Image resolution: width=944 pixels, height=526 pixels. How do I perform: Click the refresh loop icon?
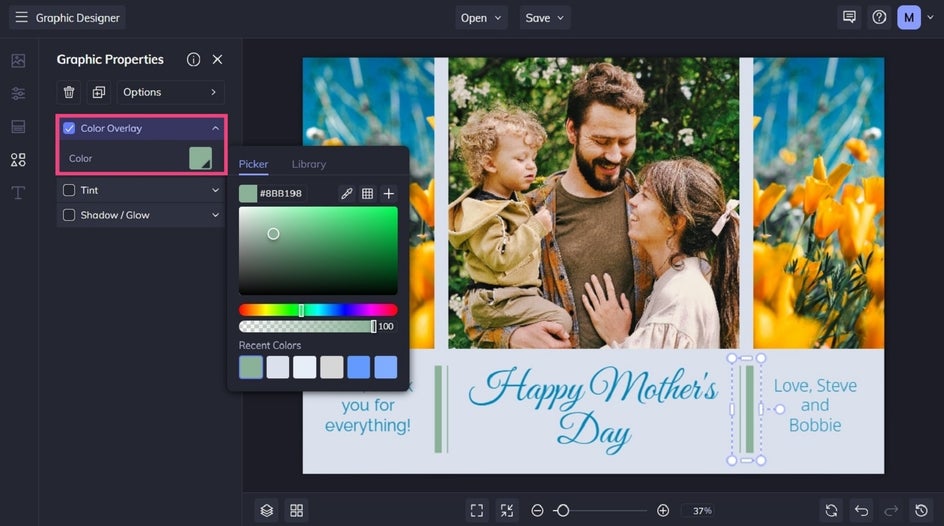point(831,510)
